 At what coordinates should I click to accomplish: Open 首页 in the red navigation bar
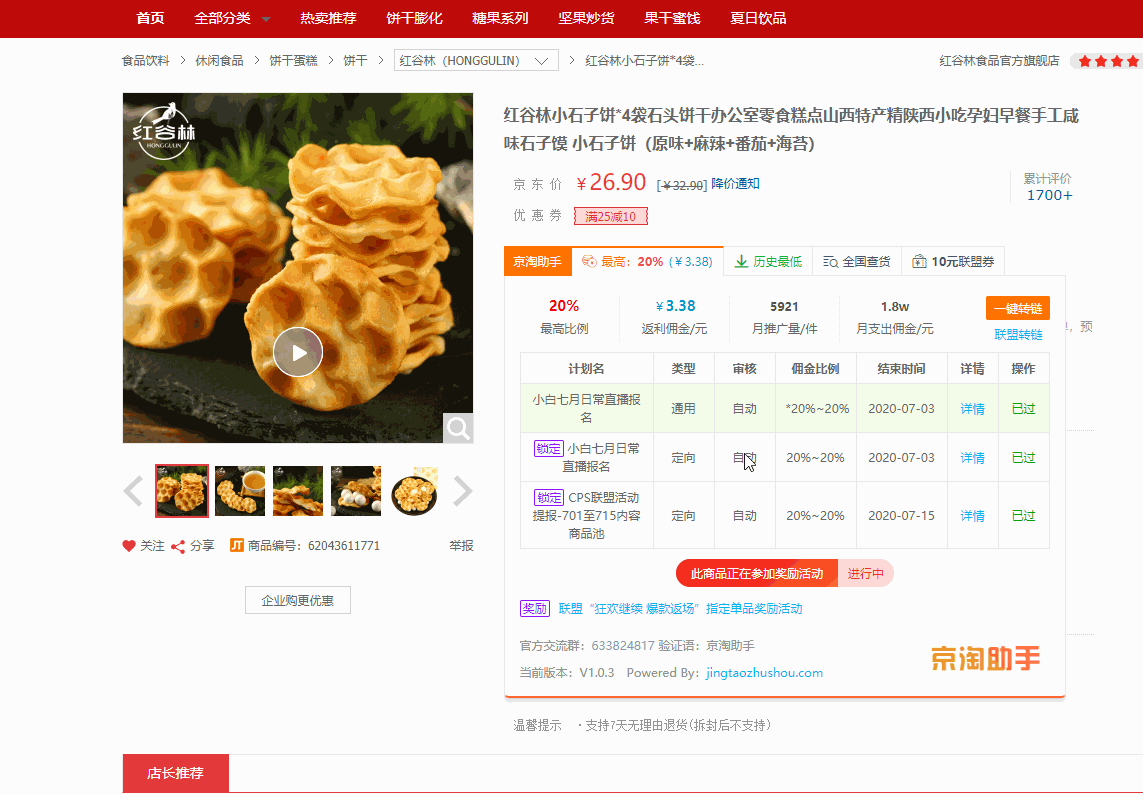[x=150, y=18]
